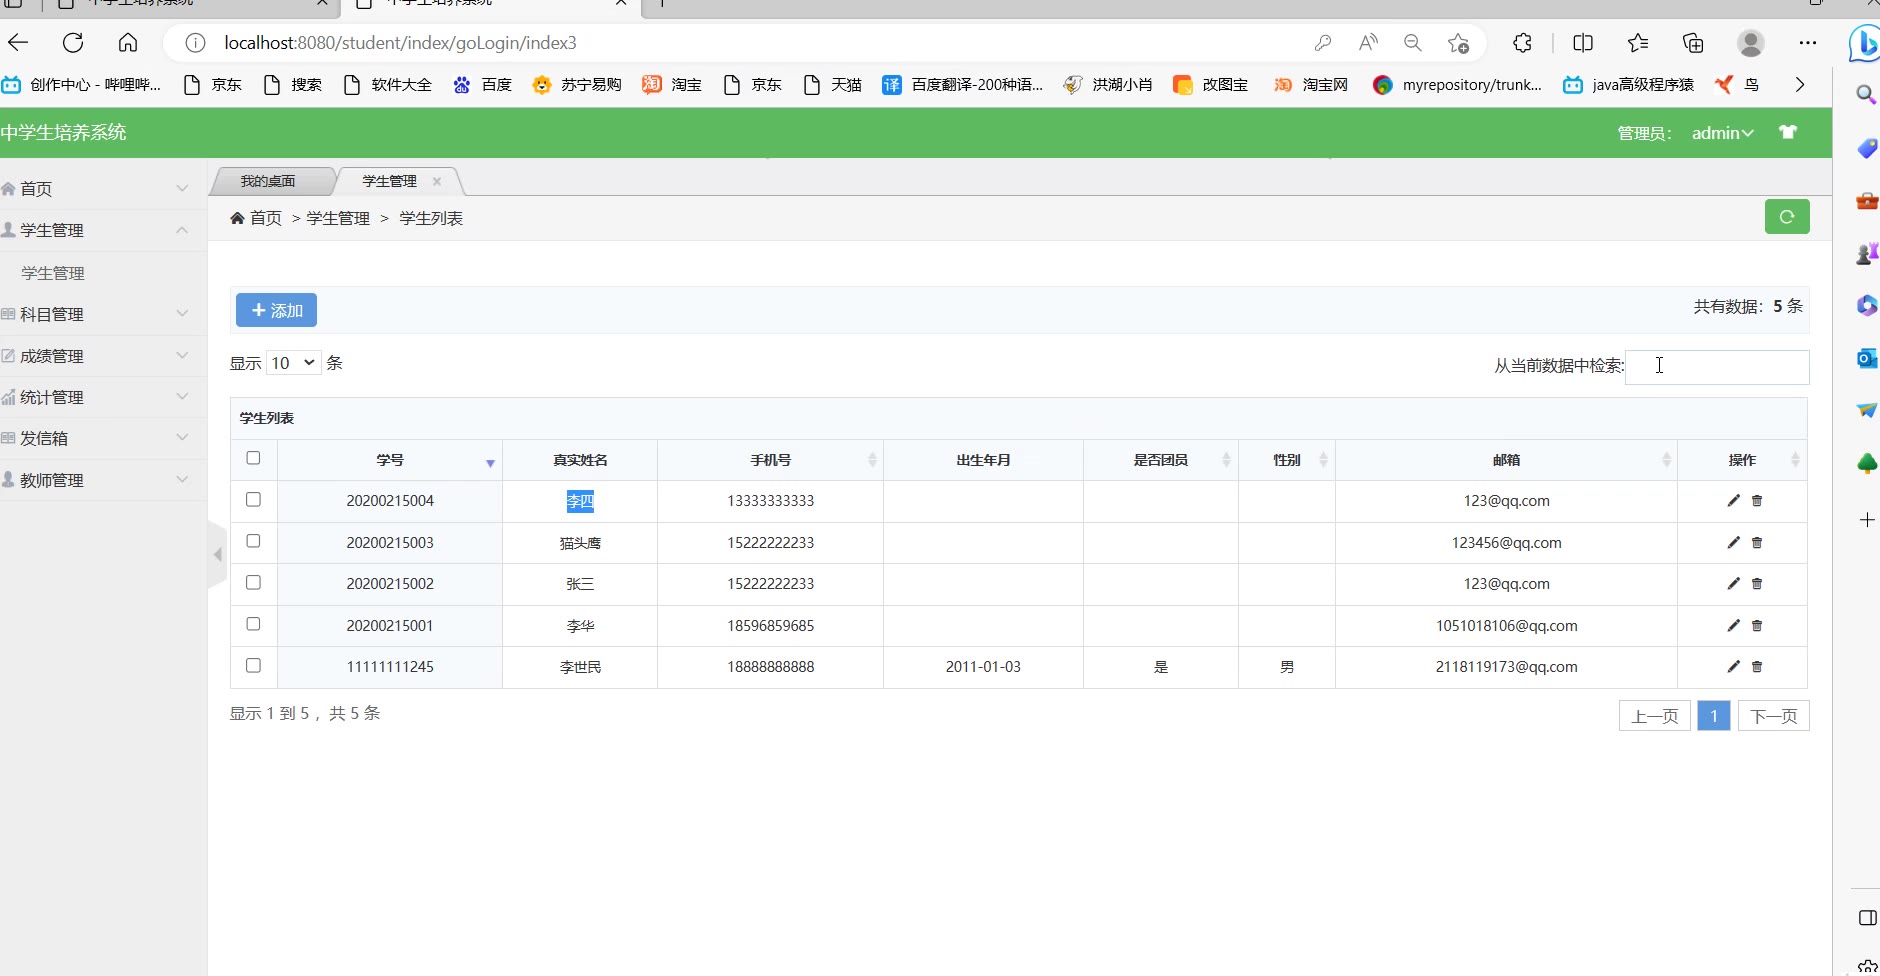1880x976 pixels.
Task: Open 学生管理 submenu item in sidebar
Action: 53,273
